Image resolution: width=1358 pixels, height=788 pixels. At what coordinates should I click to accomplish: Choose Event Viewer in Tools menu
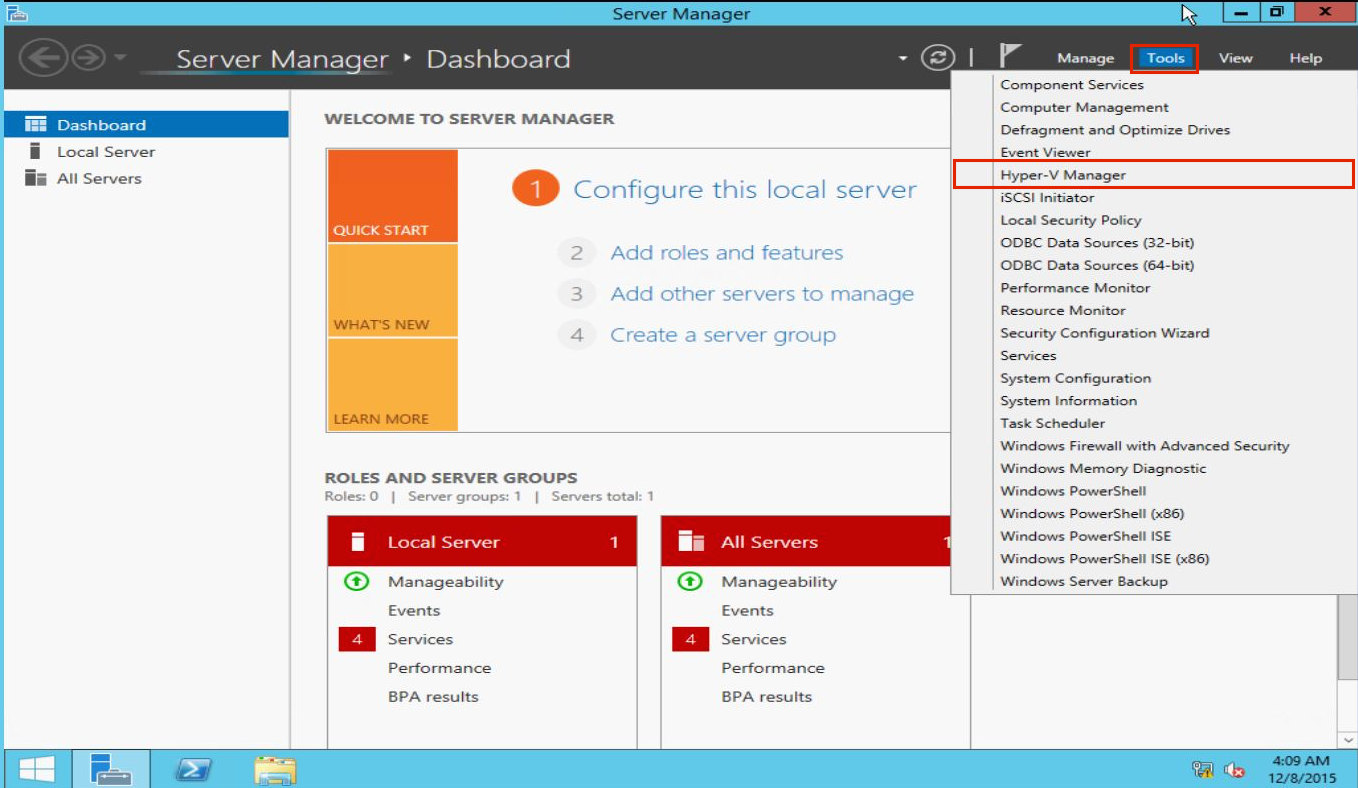point(1045,152)
